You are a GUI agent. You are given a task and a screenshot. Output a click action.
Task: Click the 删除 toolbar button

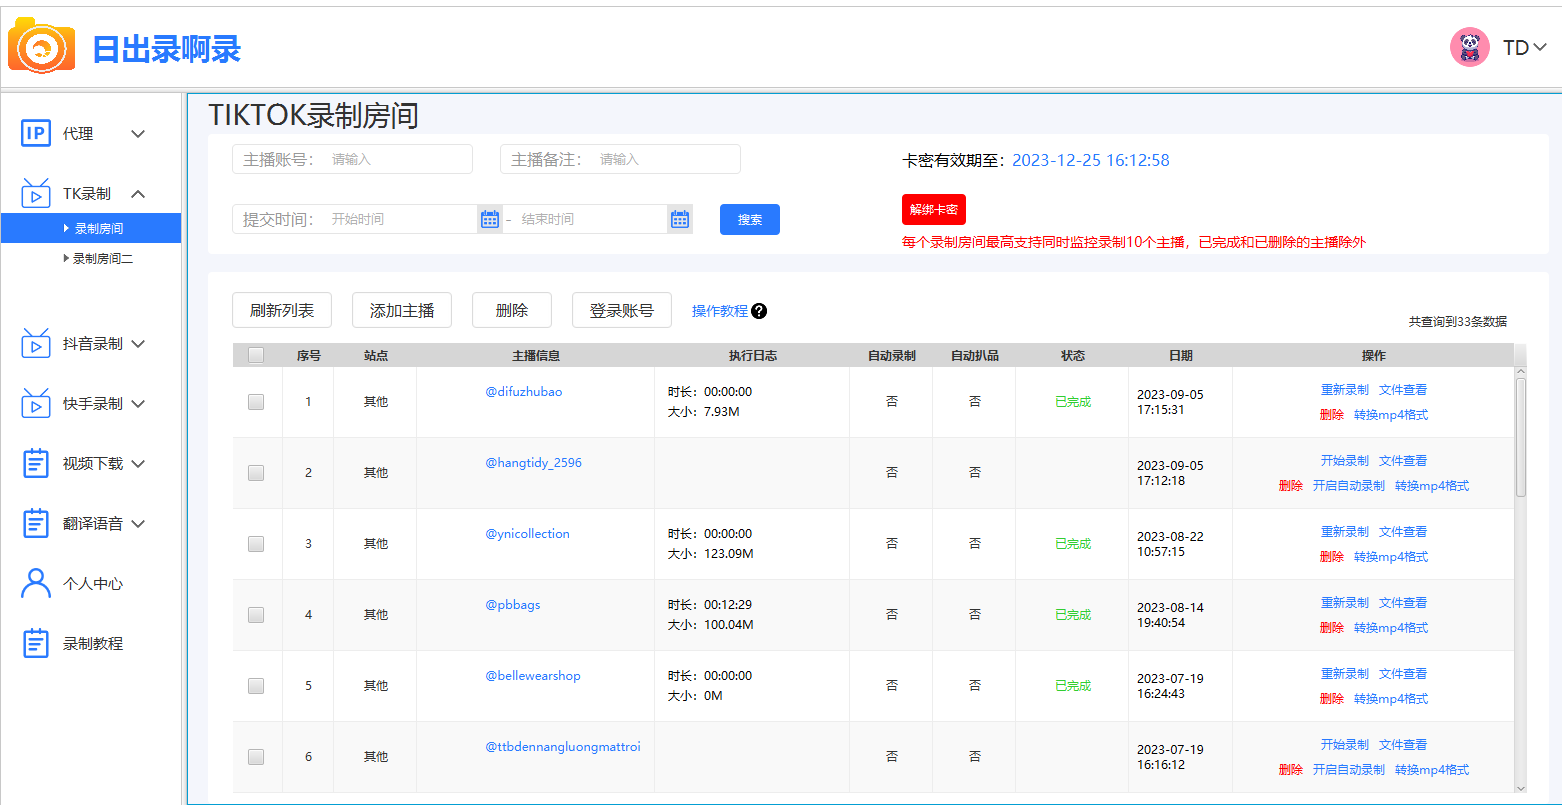coord(512,310)
